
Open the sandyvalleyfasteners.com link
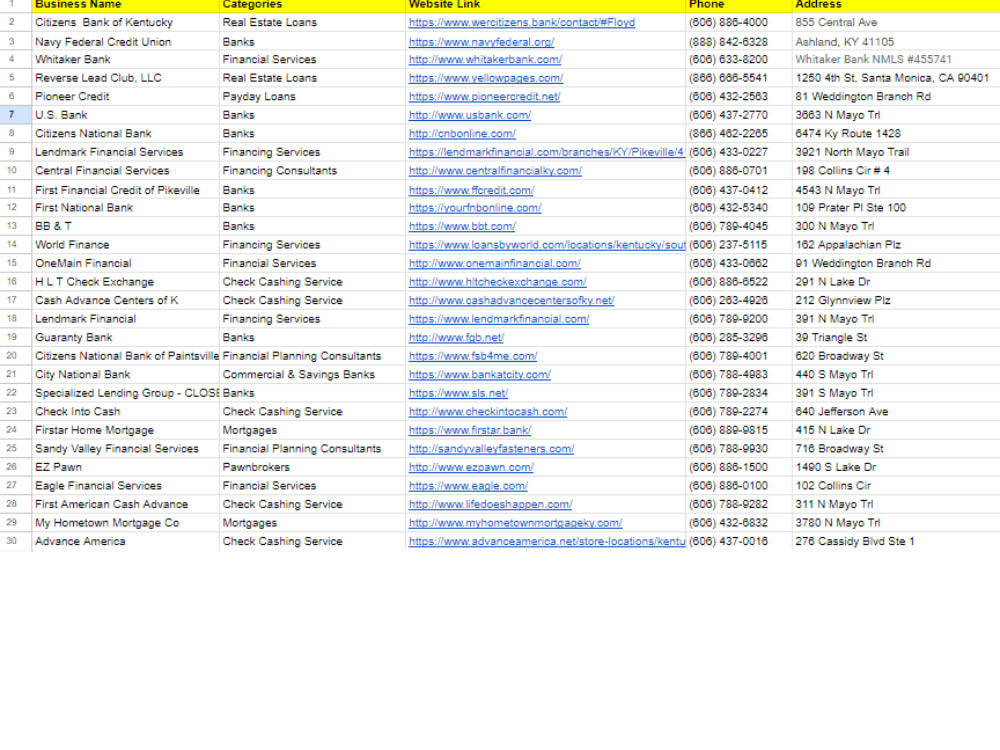pyautogui.click(x=491, y=448)
